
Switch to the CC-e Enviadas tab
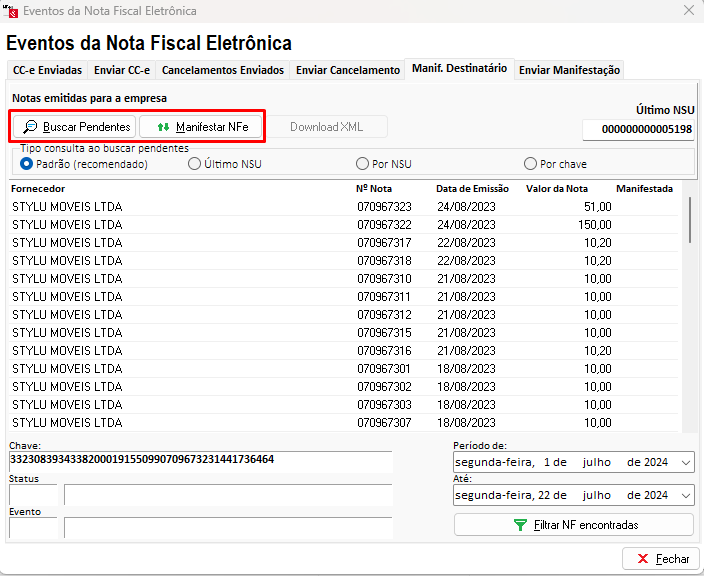click(47, 70)
